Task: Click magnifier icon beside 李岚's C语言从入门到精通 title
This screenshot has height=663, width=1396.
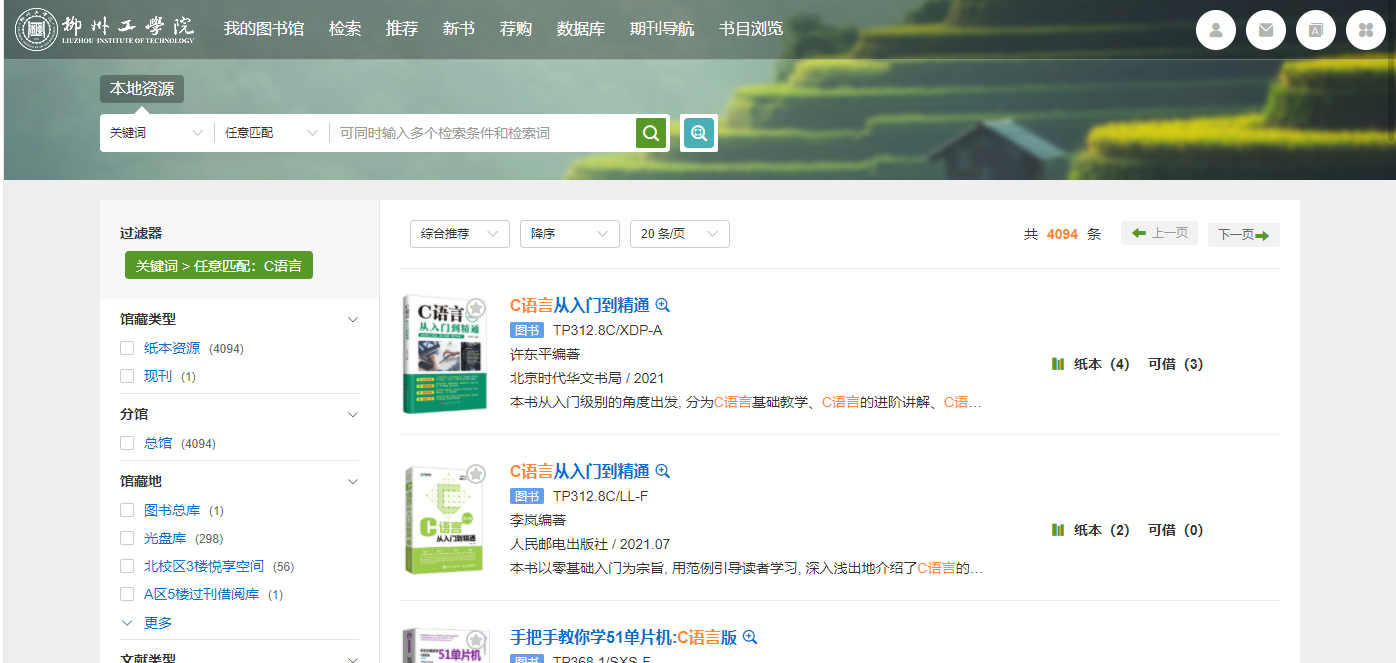Action: (662, 471)
